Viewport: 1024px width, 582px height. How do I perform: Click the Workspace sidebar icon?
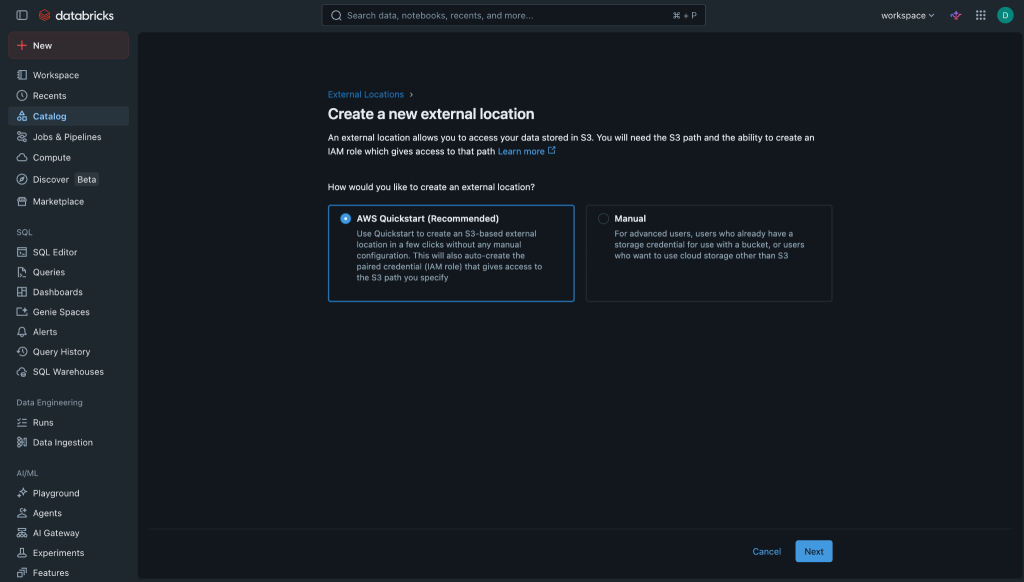22,75
